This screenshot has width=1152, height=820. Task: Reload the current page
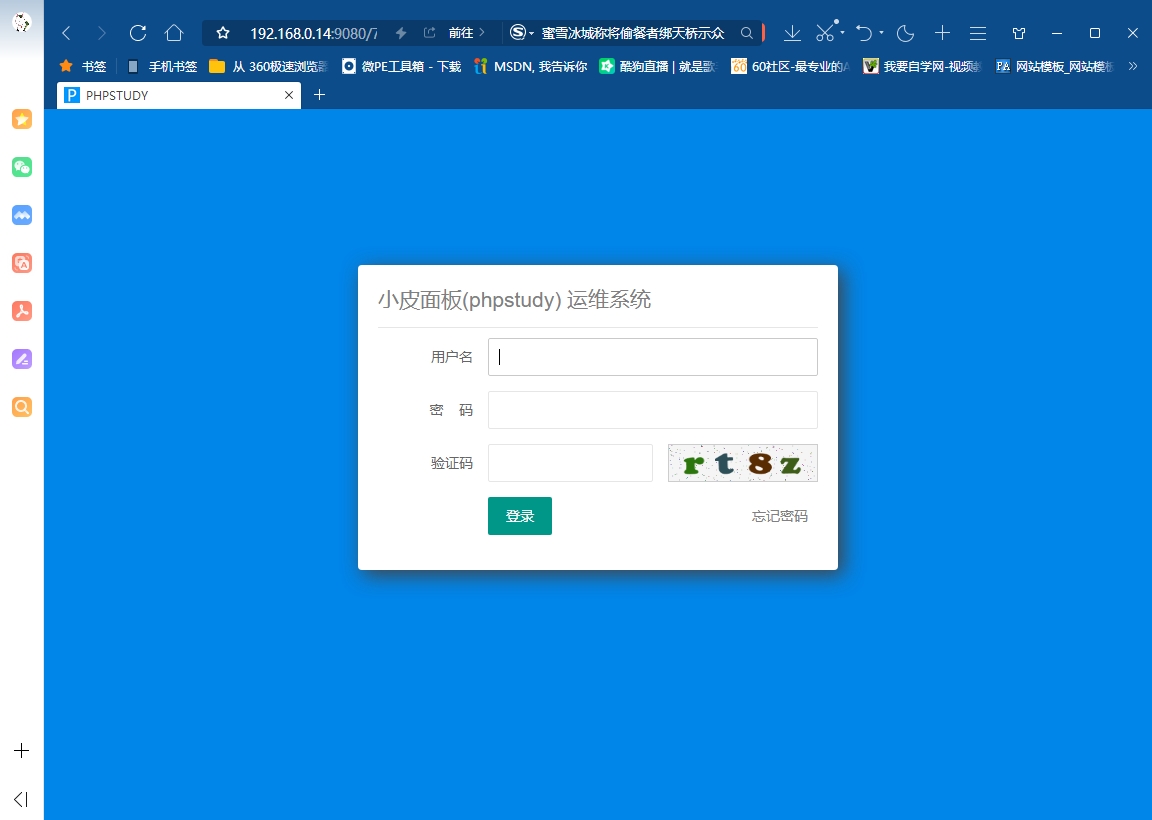(137, 33)
